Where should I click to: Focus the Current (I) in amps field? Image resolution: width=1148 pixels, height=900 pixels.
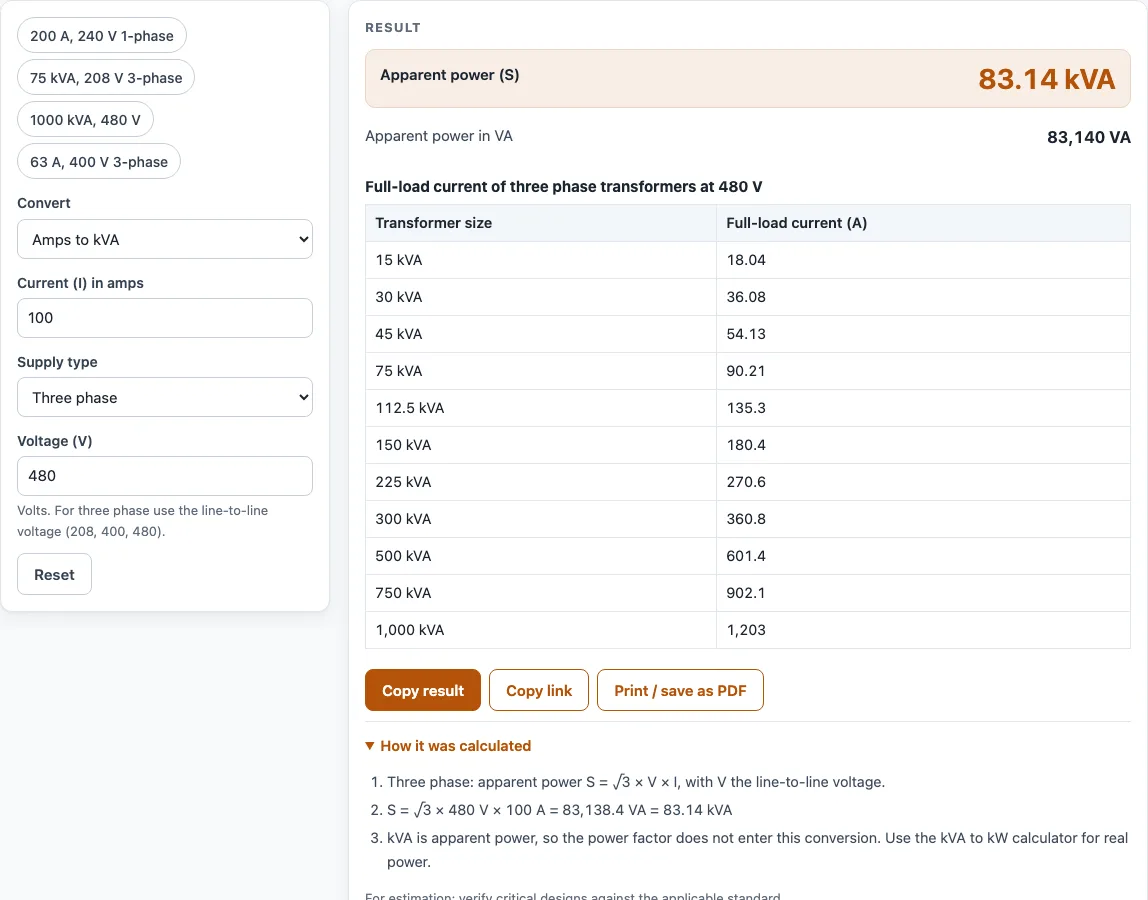pos(165,318)
